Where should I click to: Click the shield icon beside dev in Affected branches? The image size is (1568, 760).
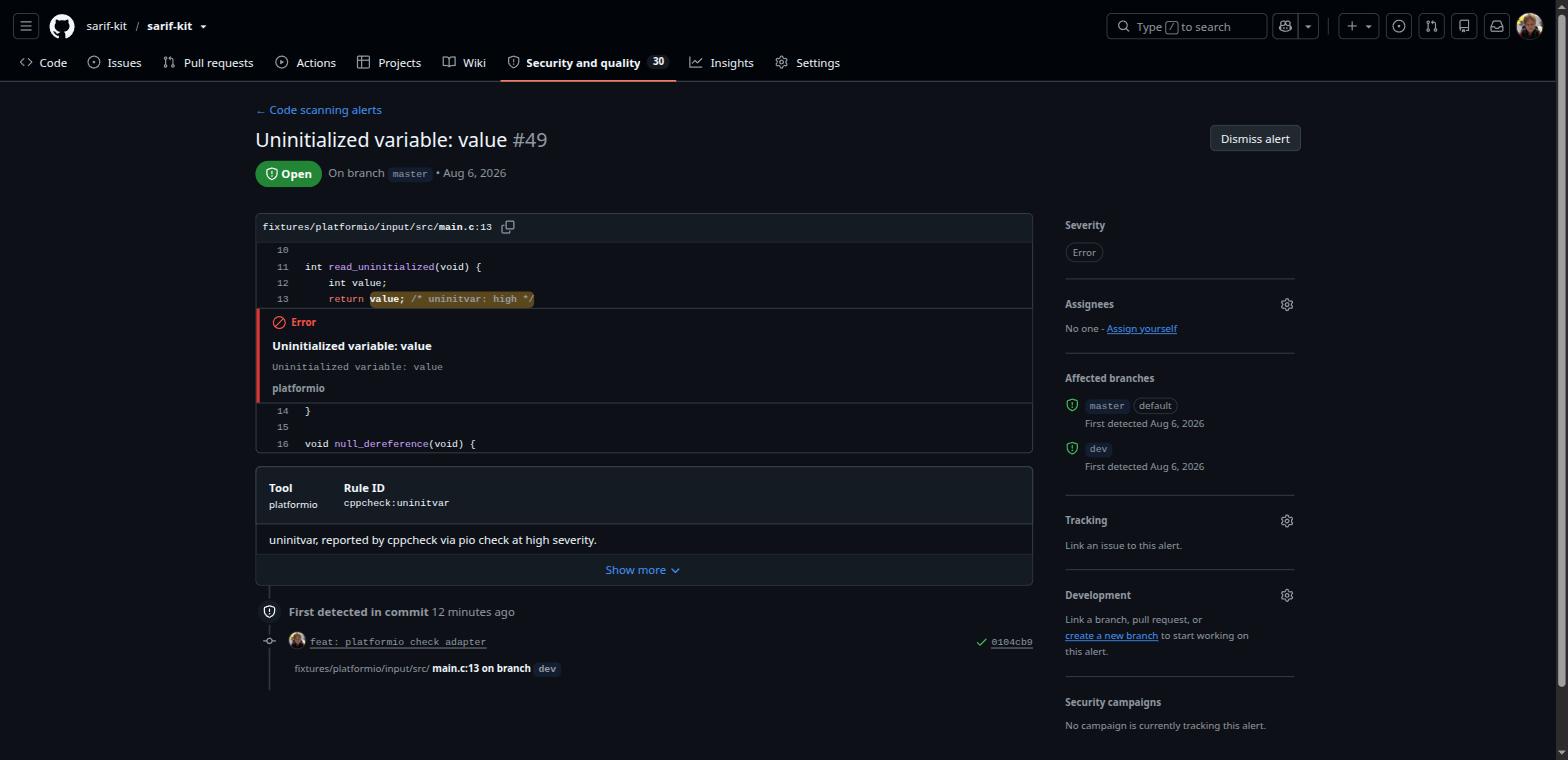(1072, 448)
